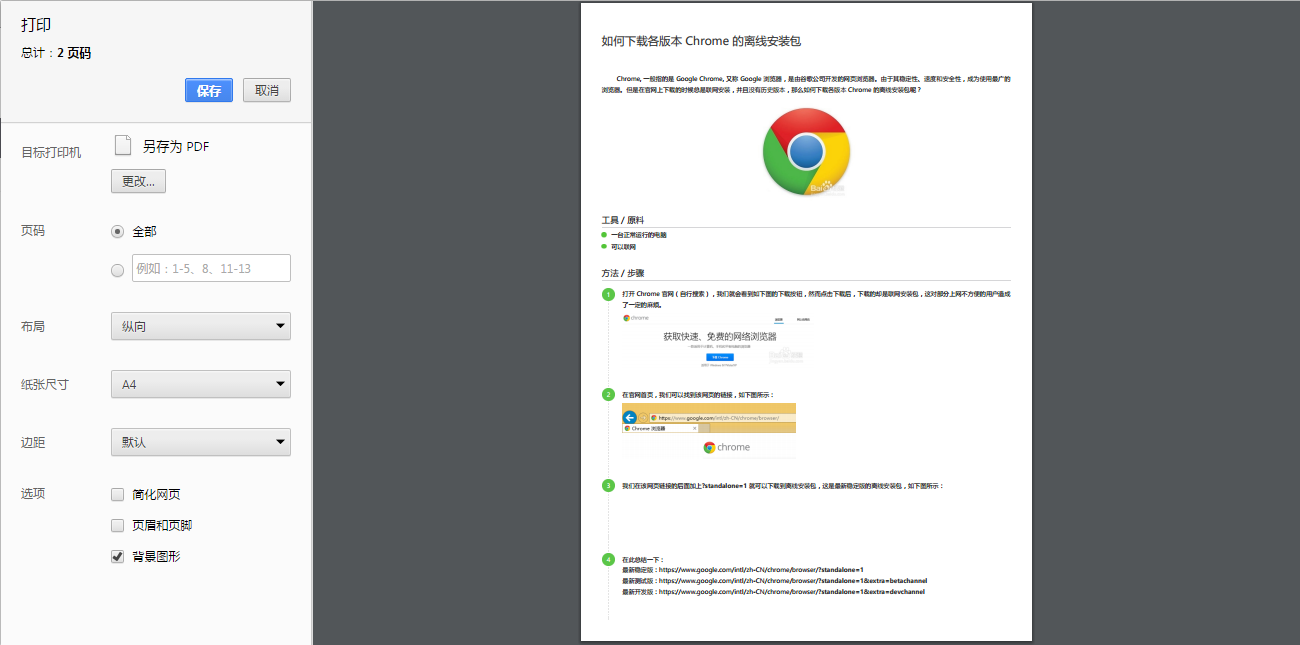Click the green step 4 circle in preview
Image resolution: width=1300 pixels, height=645 pixels.
click(608, 559)
